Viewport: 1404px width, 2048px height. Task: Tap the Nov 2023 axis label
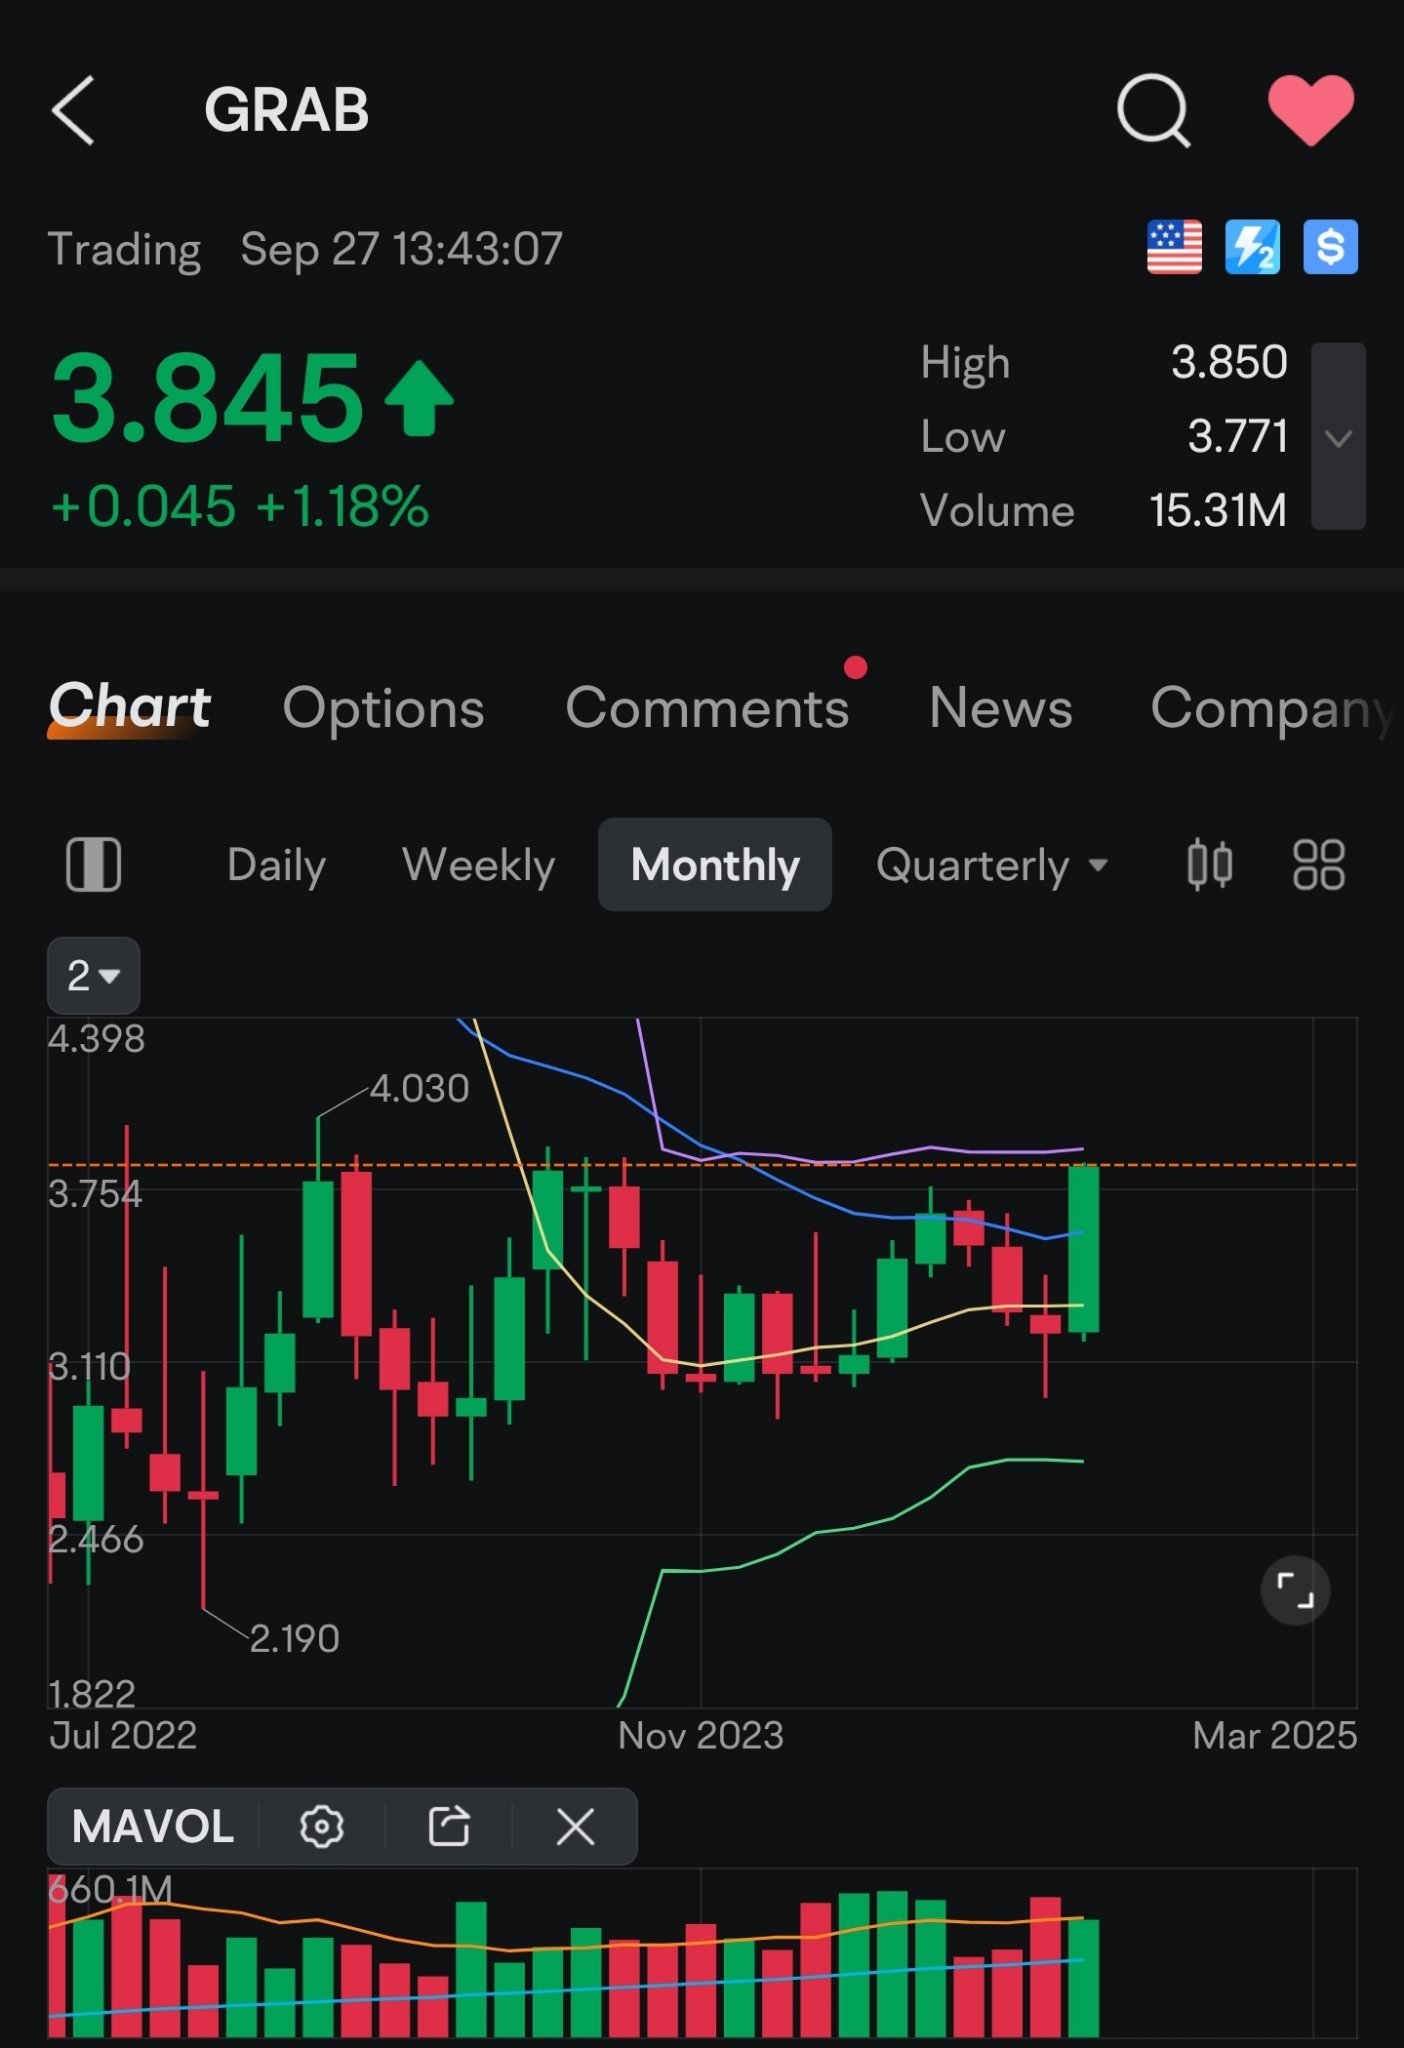(x=700, y=1736)
